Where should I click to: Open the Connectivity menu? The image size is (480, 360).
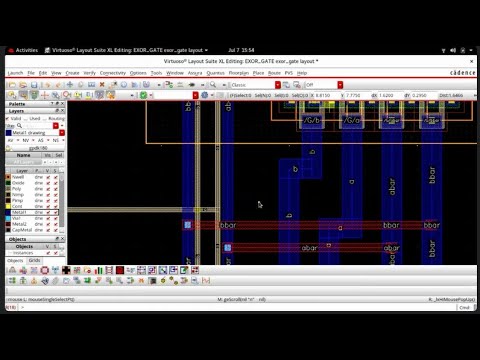(x=113, y=73)
